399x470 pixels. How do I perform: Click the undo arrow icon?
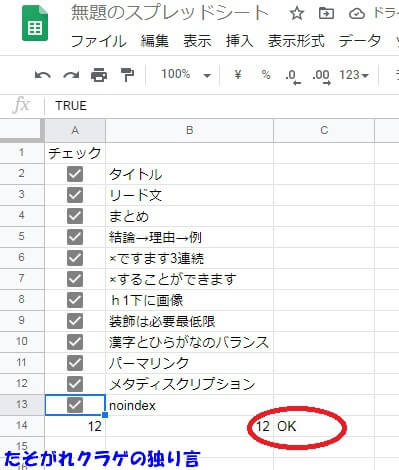(43, 75)
